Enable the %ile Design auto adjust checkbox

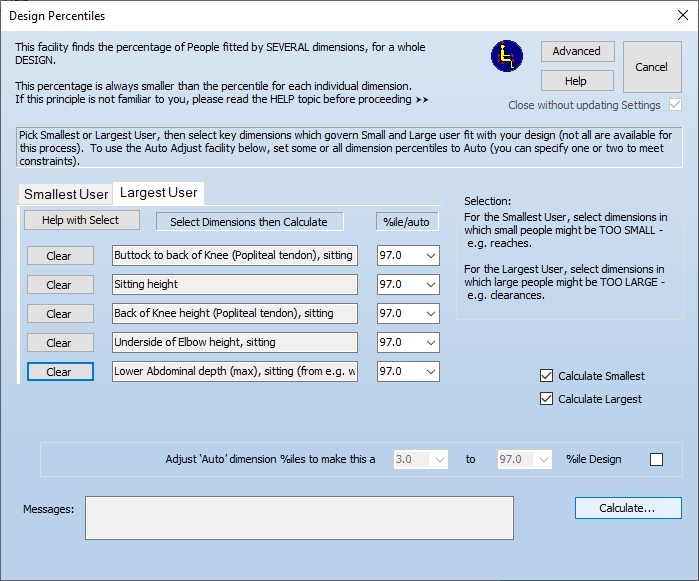(656, 460)
